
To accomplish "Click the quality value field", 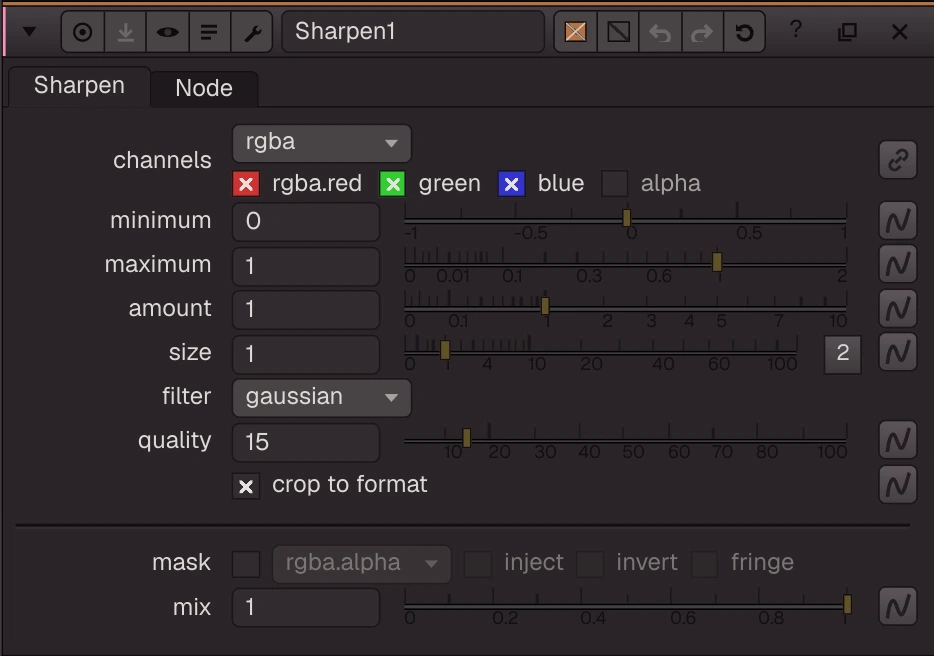I will [306, 442].
